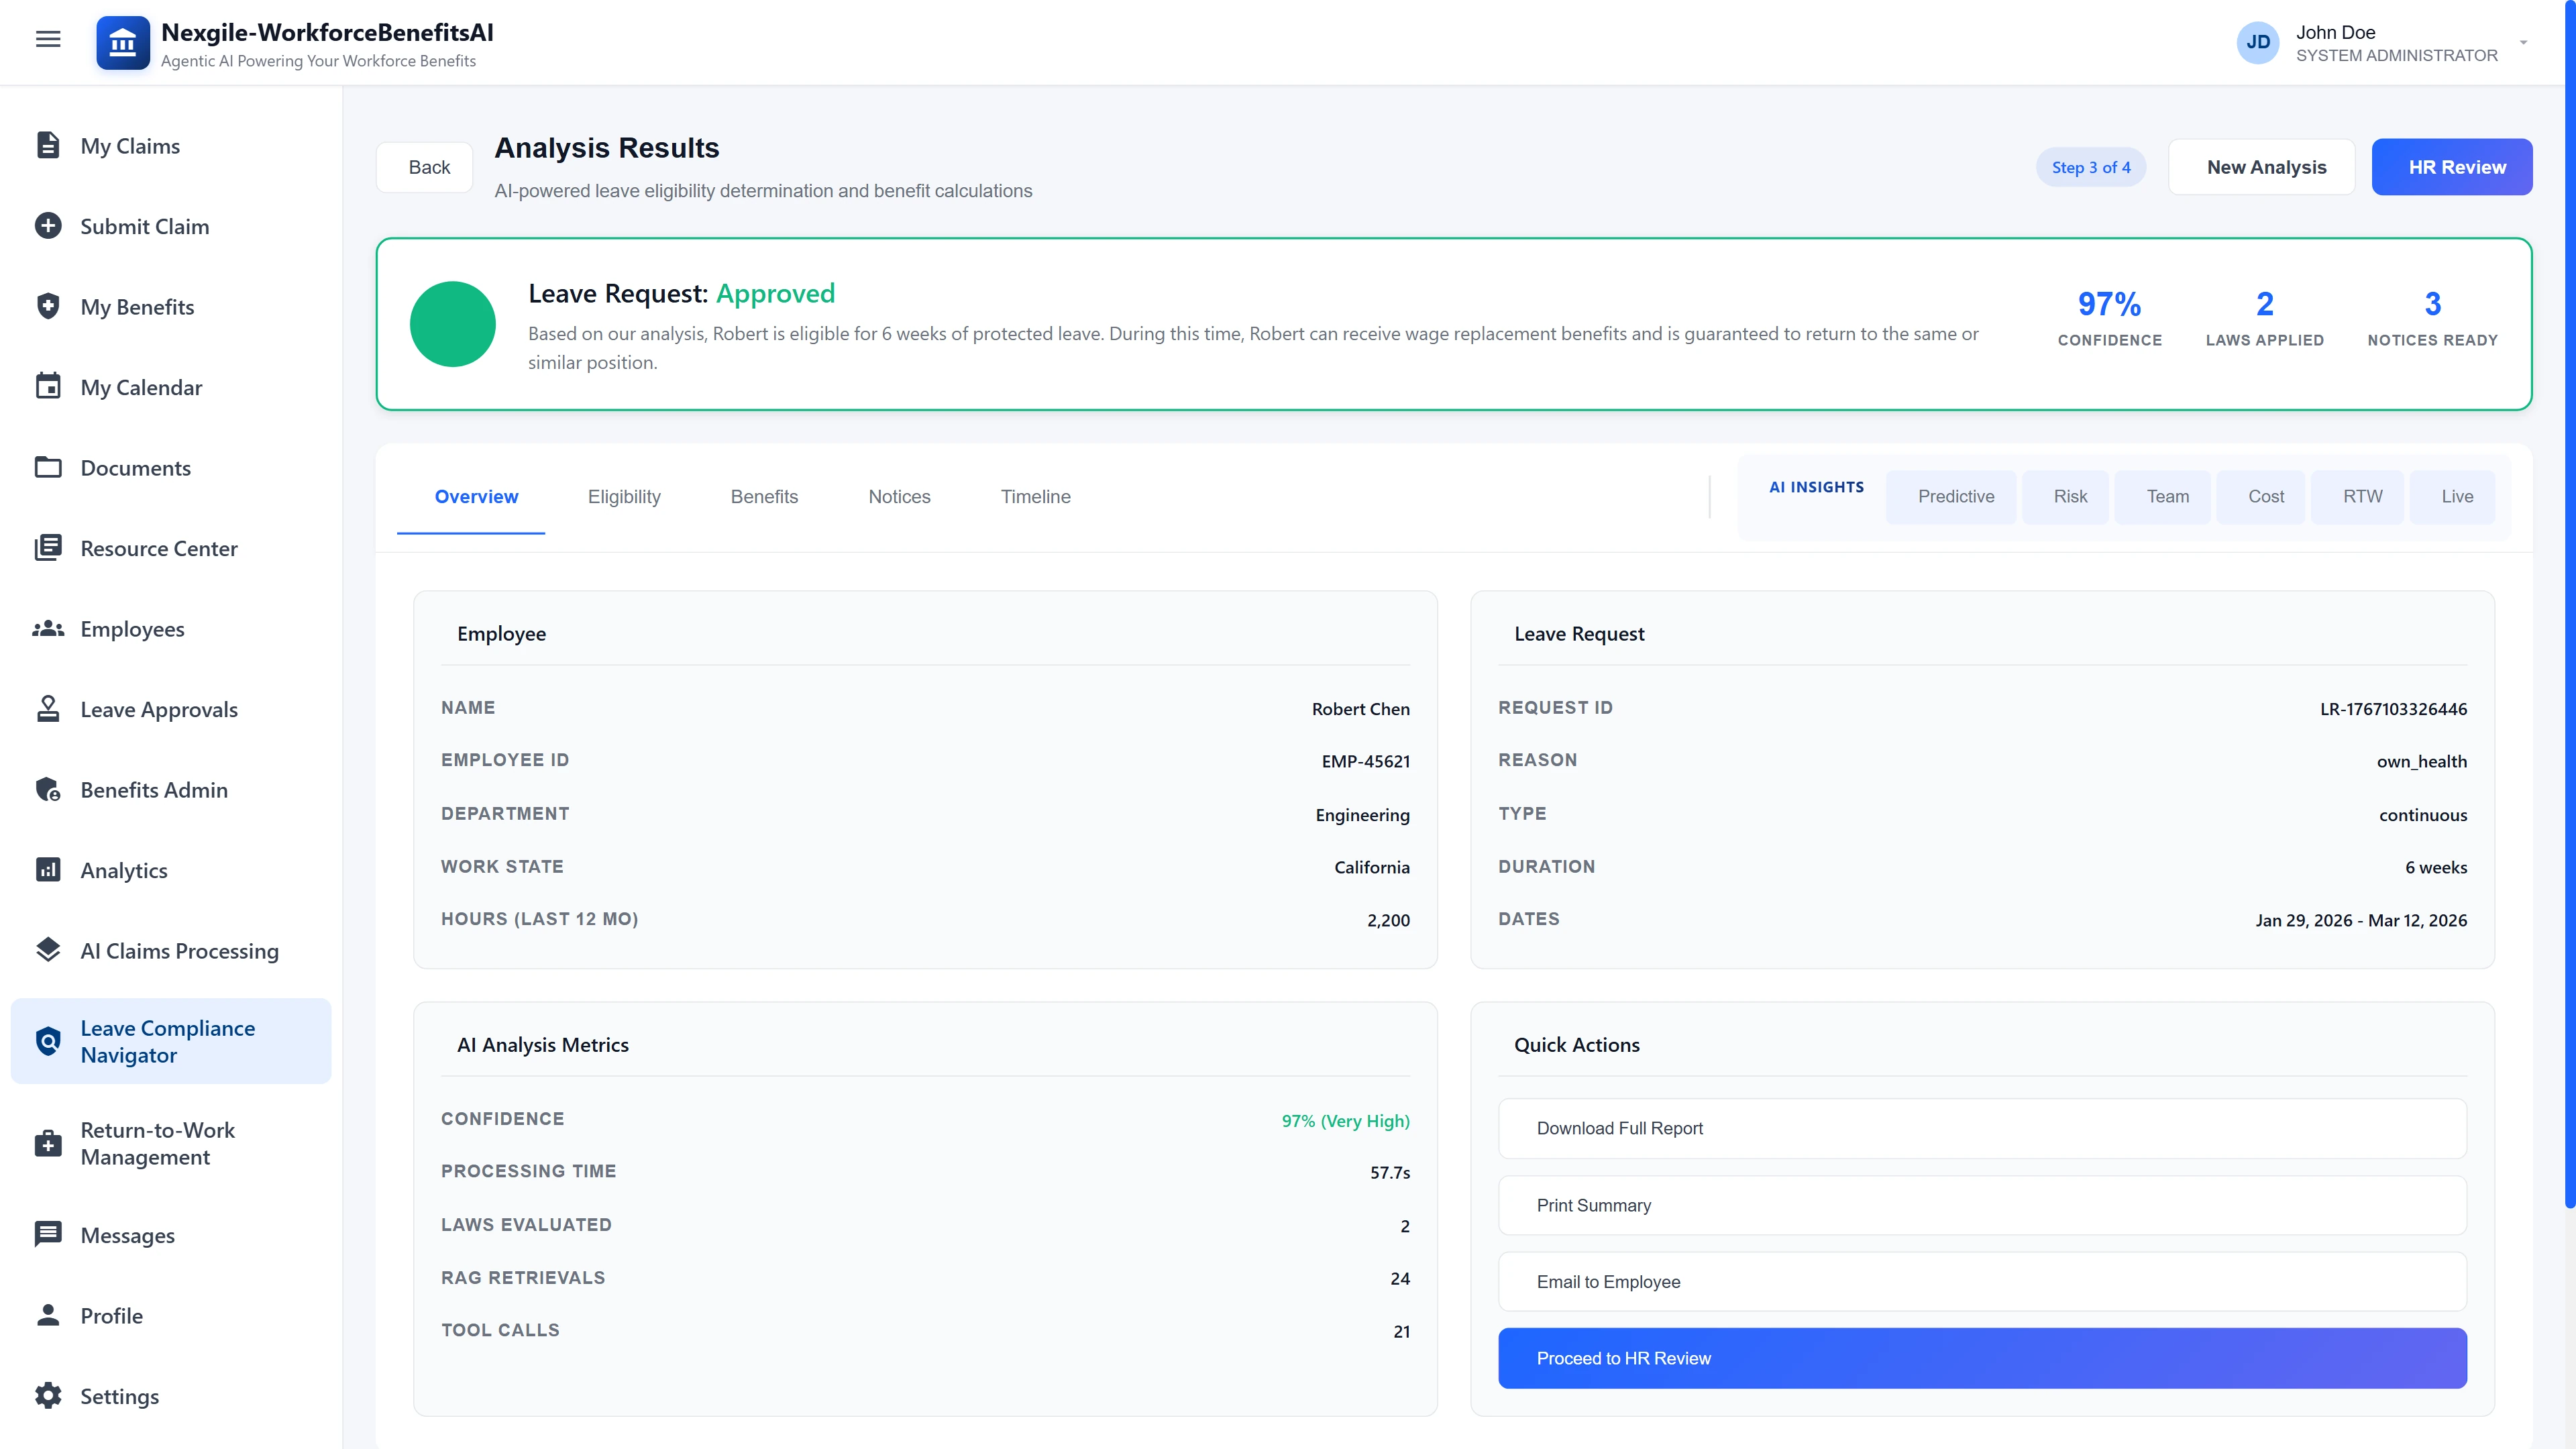Click the Step 3 of 4 progress indicator
The width and height of the screenshot is (2576, 1449).
coord(2090,166)
